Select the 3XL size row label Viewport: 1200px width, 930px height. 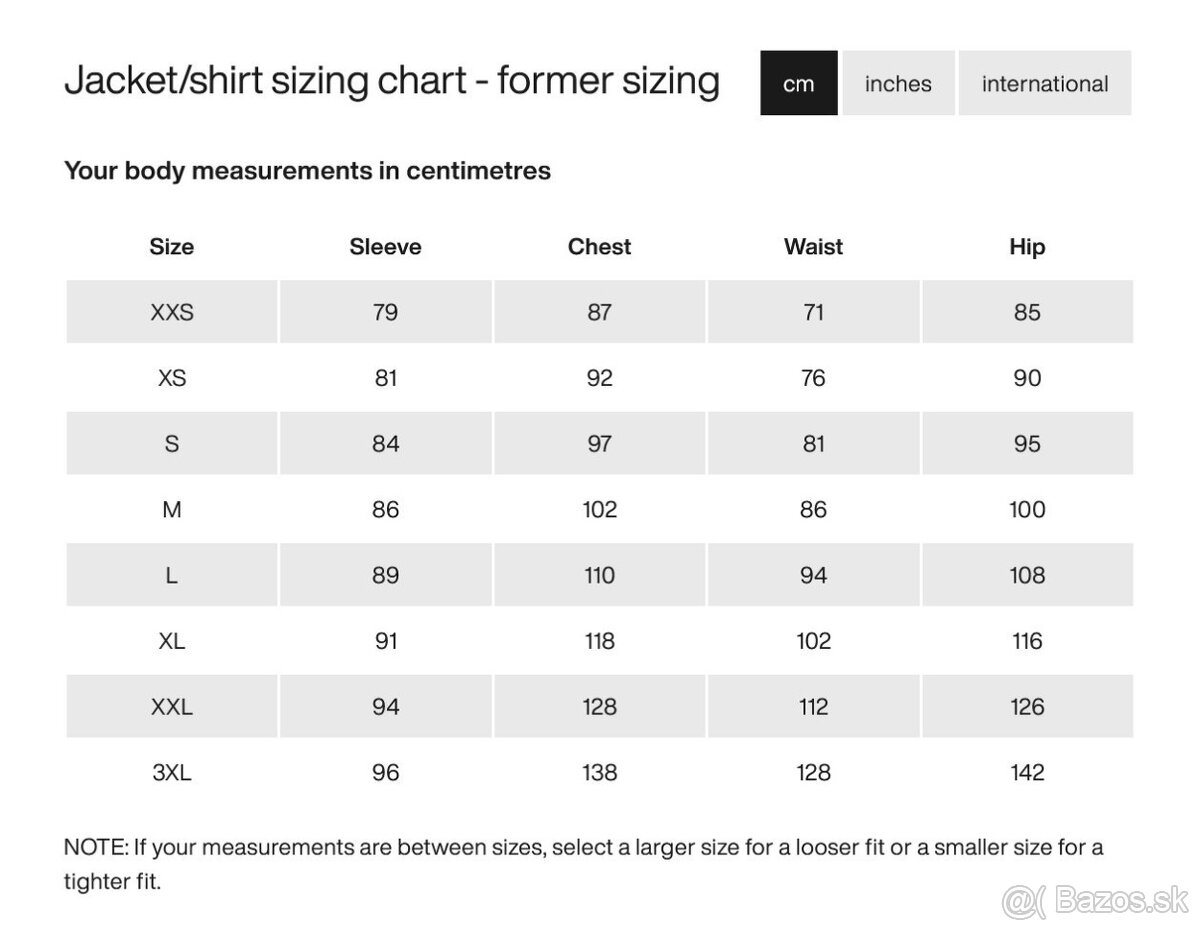[172, 773]
